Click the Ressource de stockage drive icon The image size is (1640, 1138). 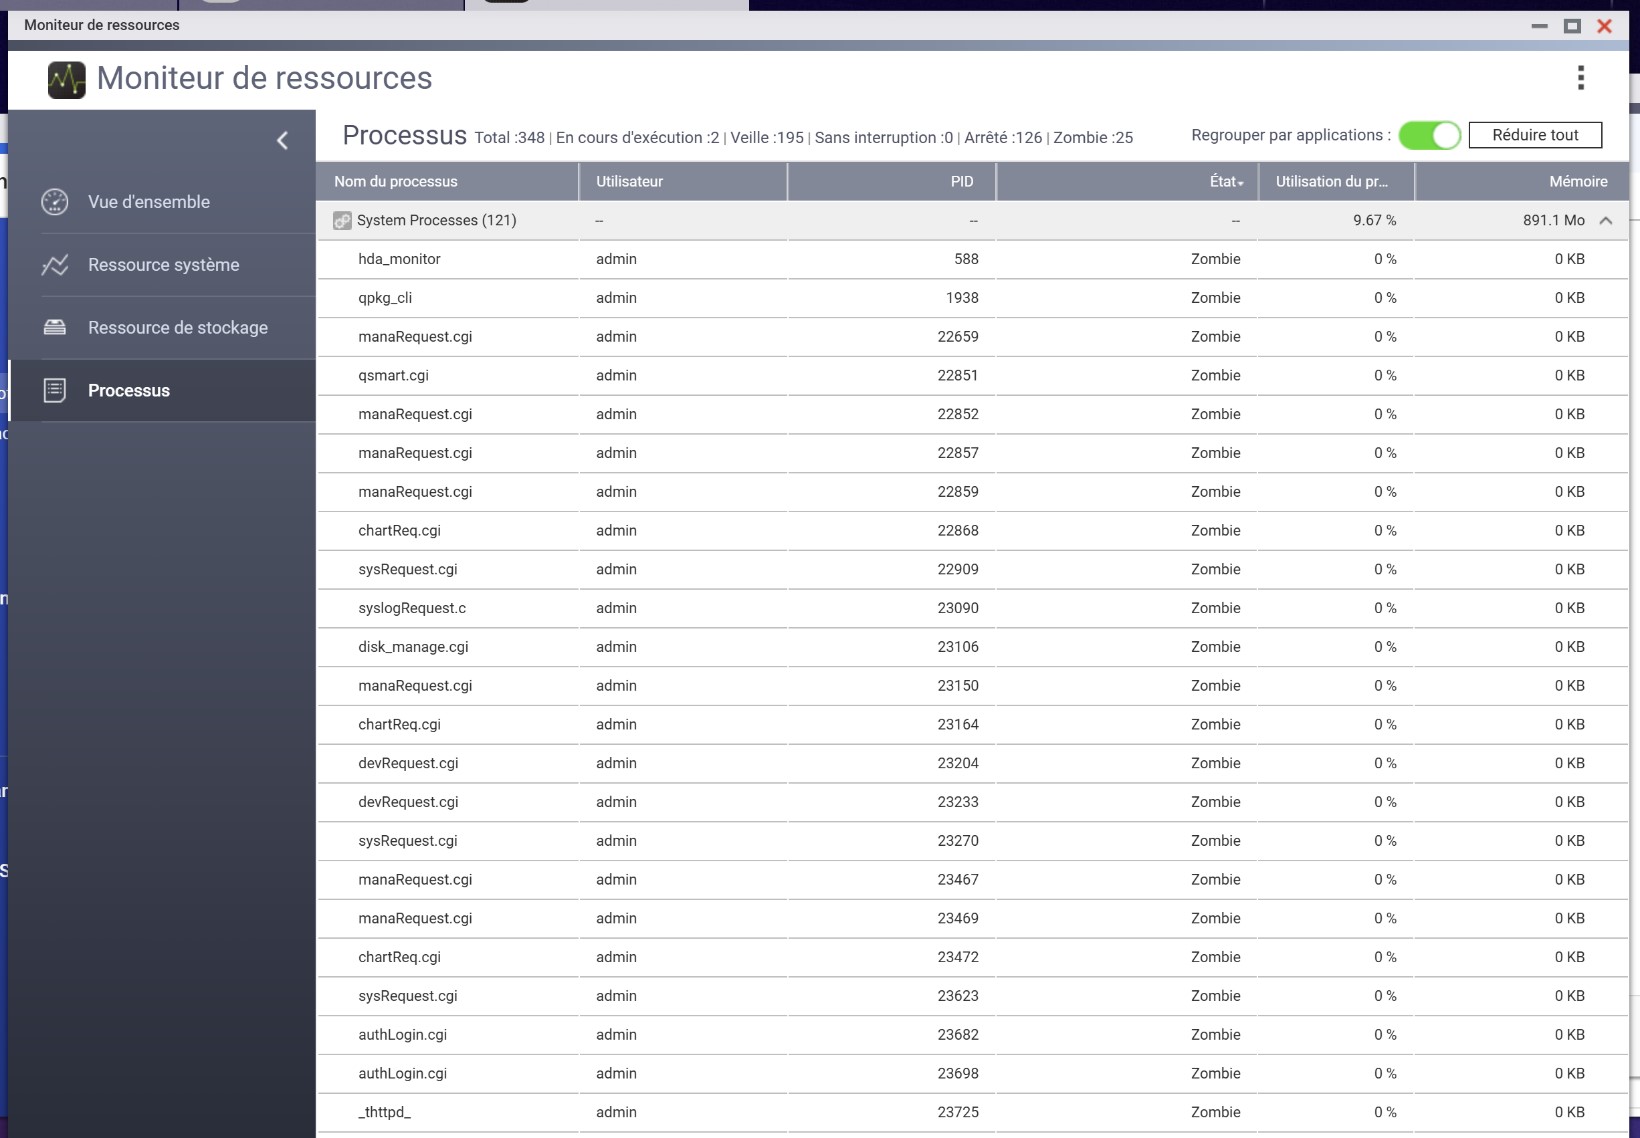pos(55,328)
